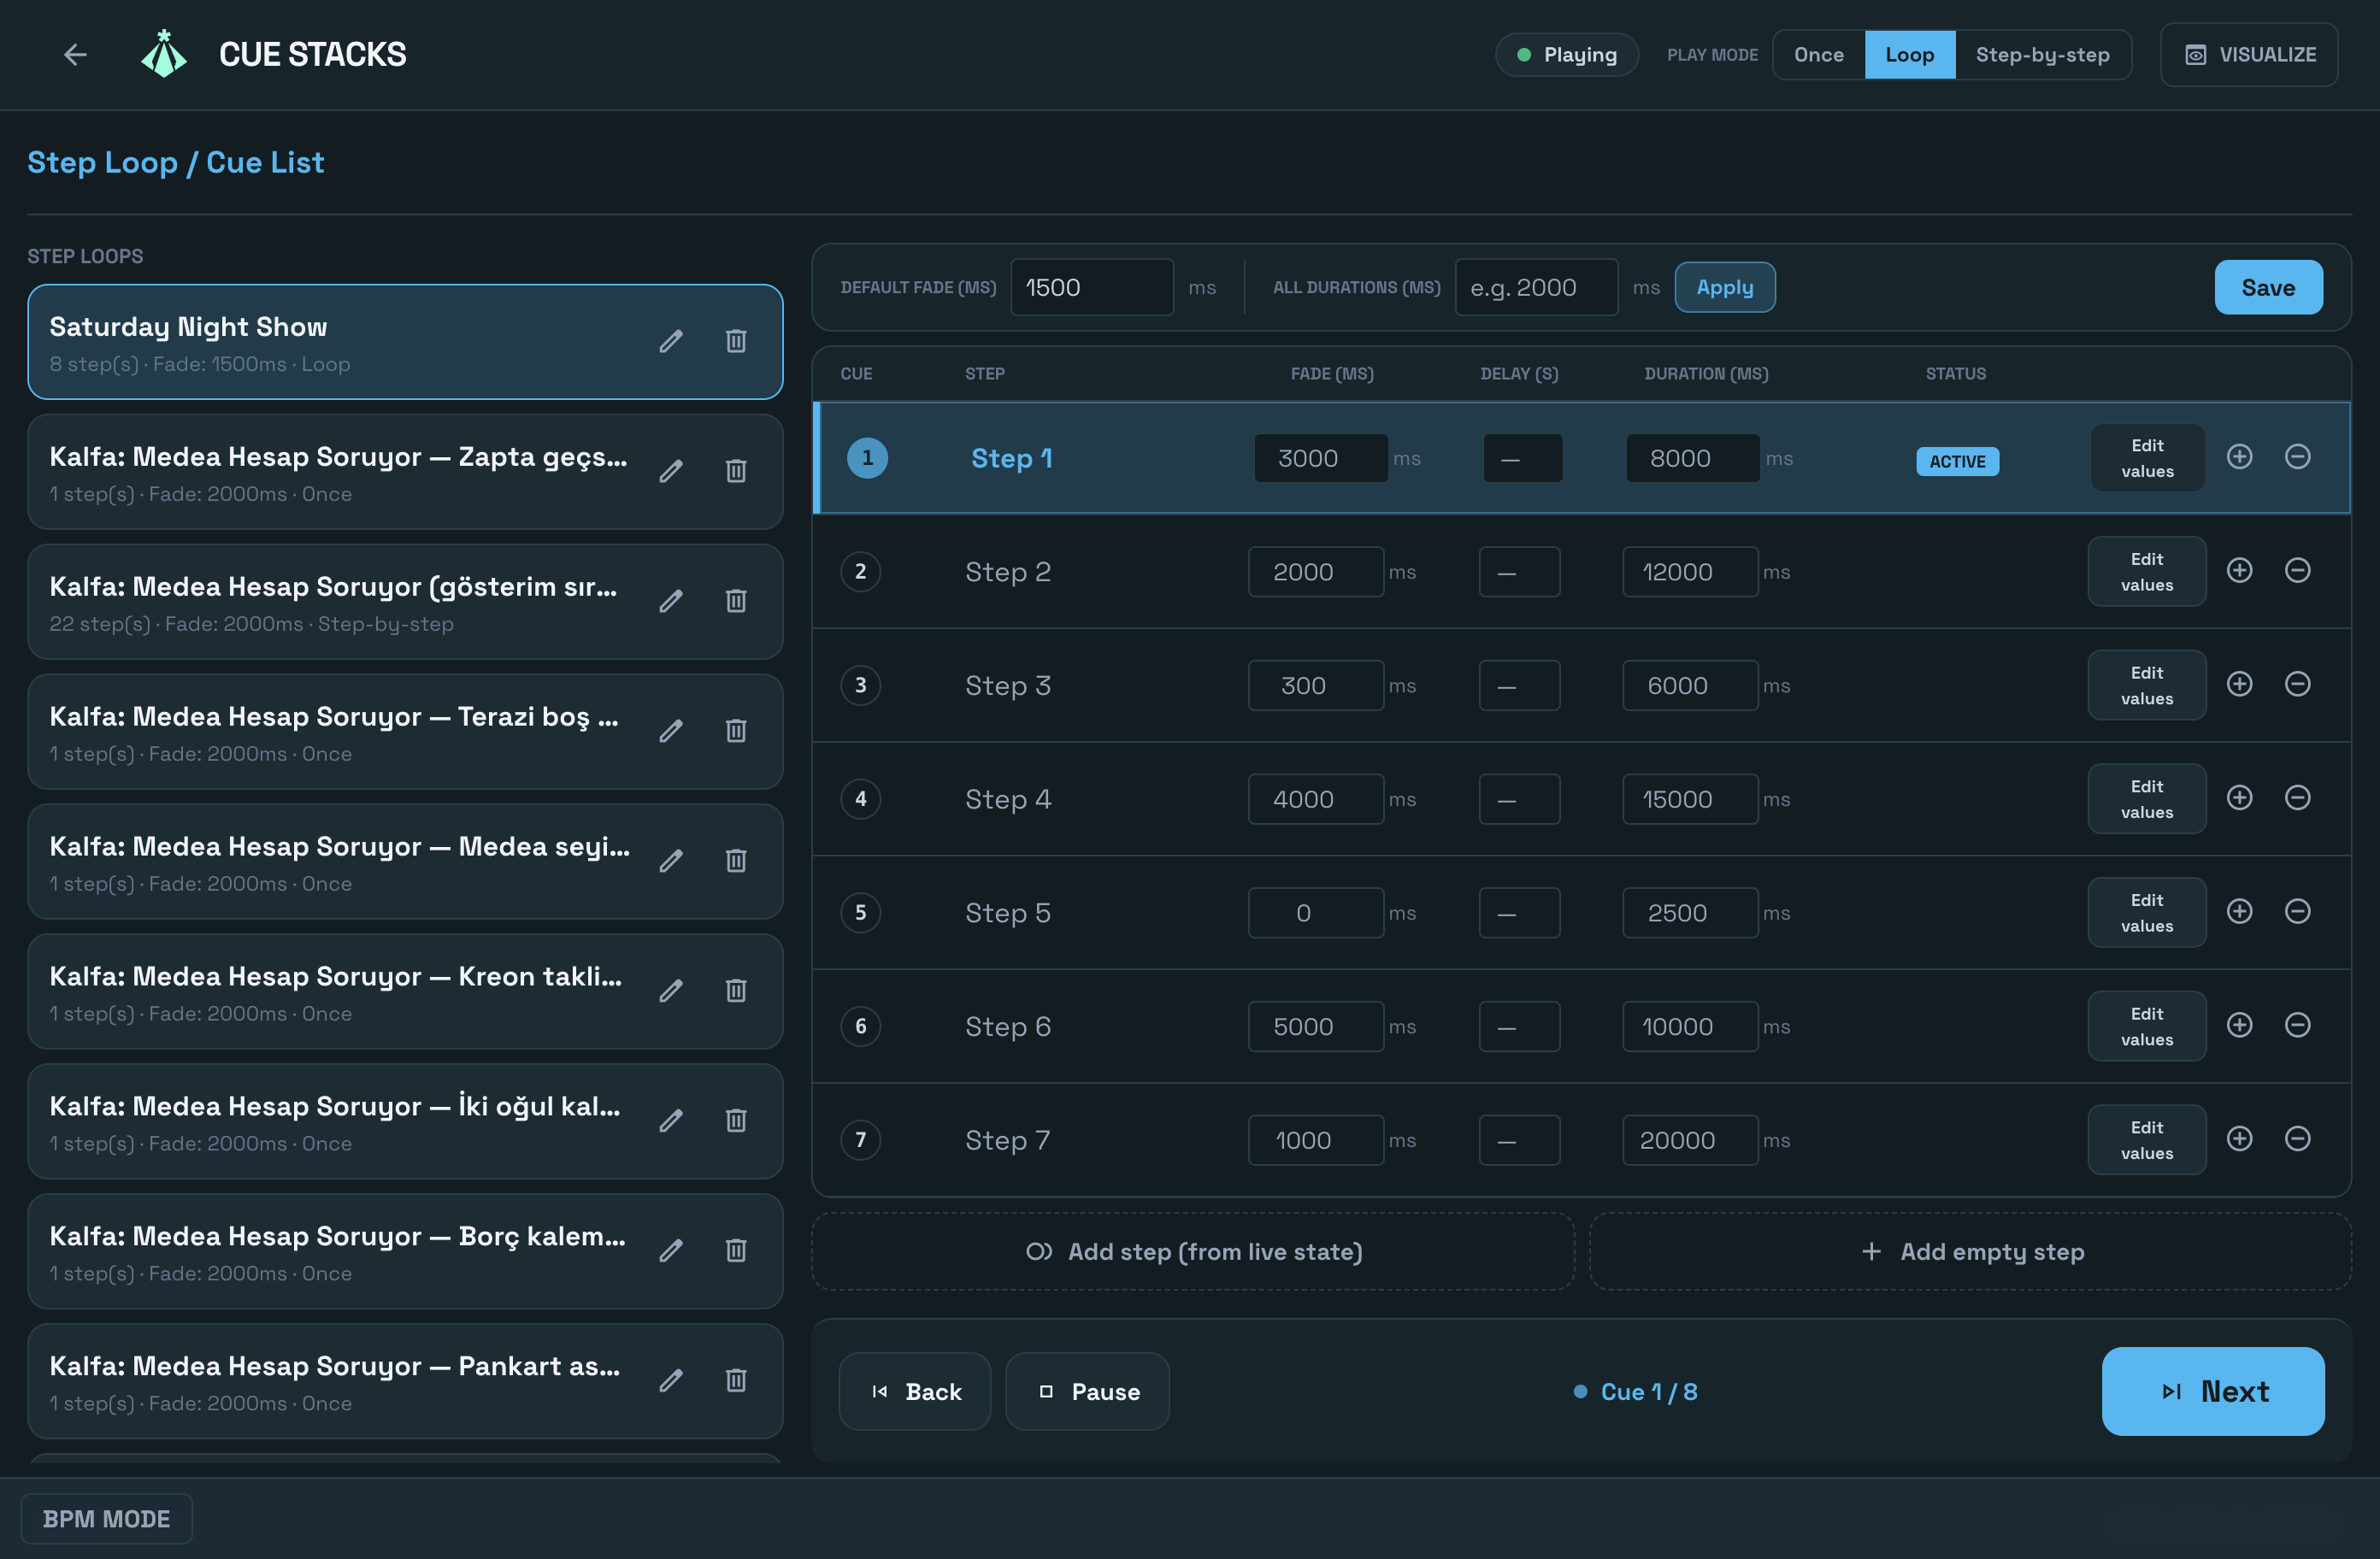2380x1559 pixels.
Task: Insert a step after Step 2
Action: 2240,571
